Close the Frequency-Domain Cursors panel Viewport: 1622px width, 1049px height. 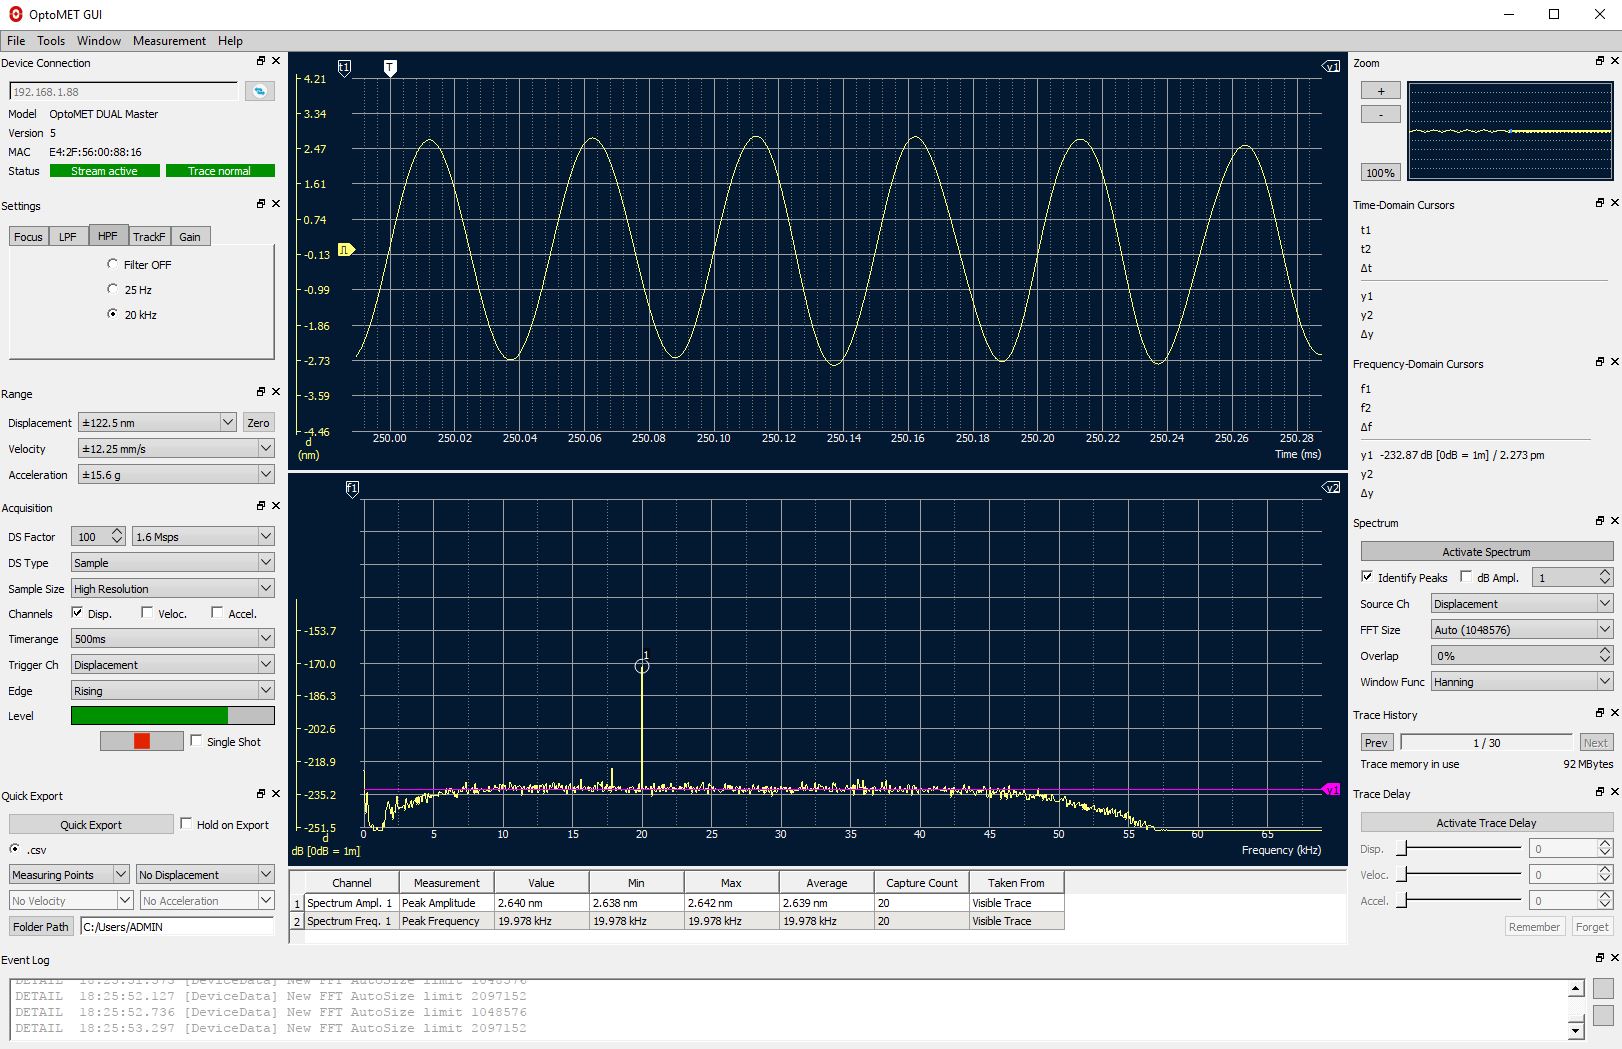point(1614,361)
